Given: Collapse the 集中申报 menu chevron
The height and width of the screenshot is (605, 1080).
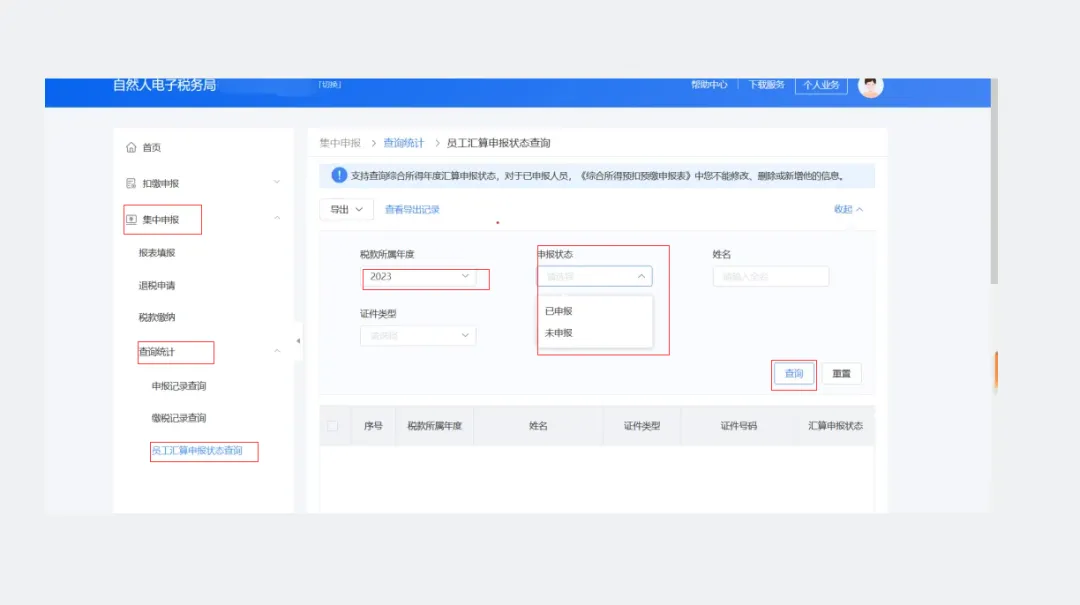Looking at the screenshot, I should coord(277,218).
